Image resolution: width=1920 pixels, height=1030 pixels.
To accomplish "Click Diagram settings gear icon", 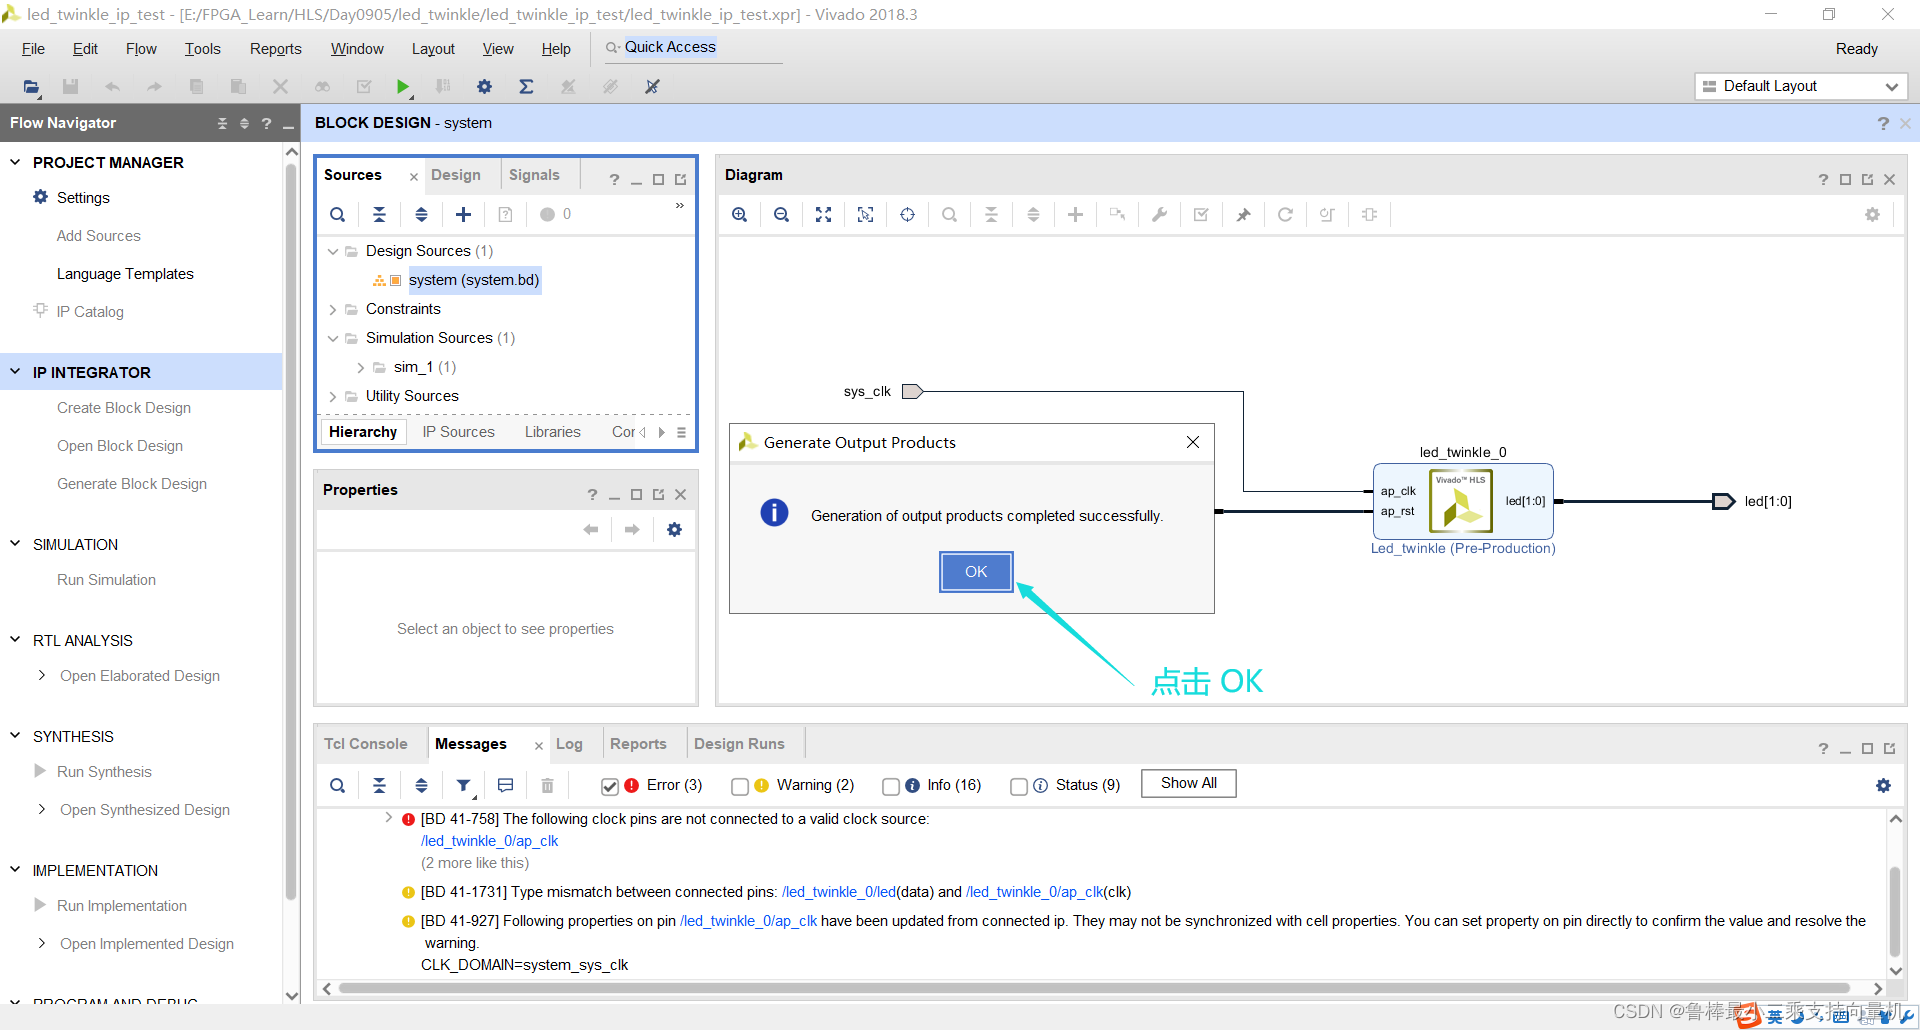I will 1872,215.
